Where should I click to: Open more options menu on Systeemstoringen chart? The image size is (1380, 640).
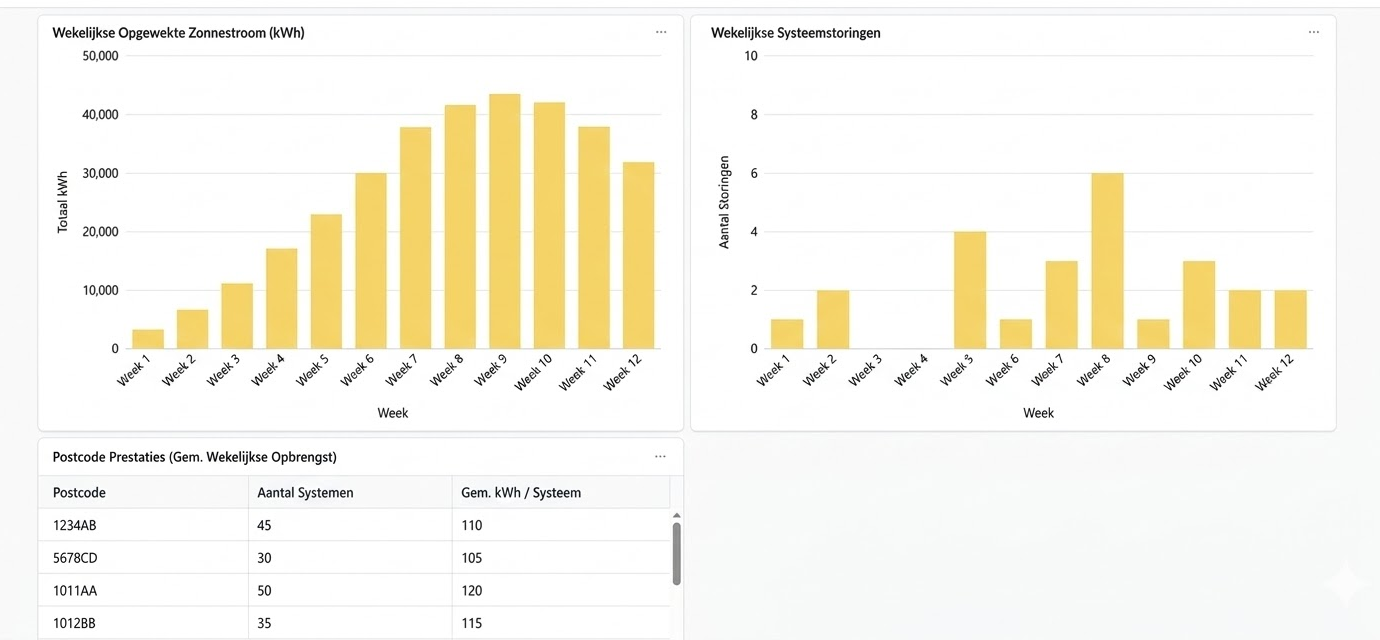pyautogui.click(x=1313, y=31)
